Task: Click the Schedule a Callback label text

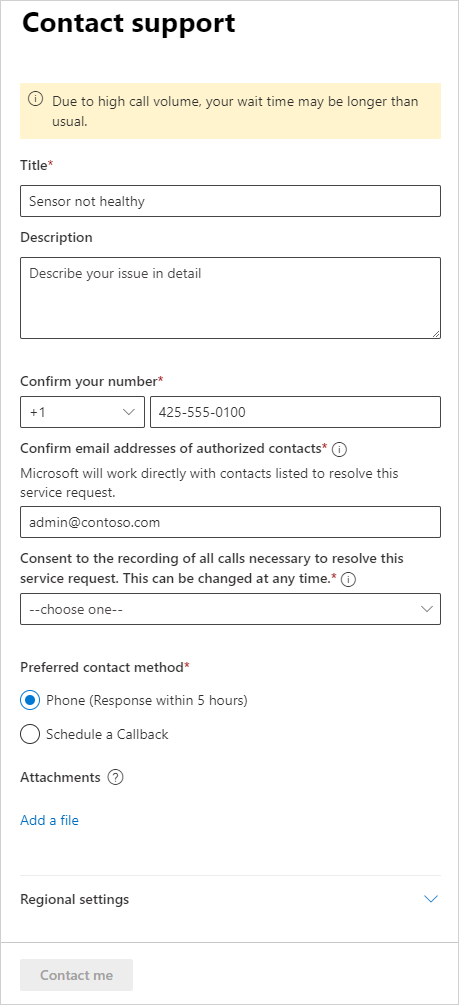Action: (107, 735)
